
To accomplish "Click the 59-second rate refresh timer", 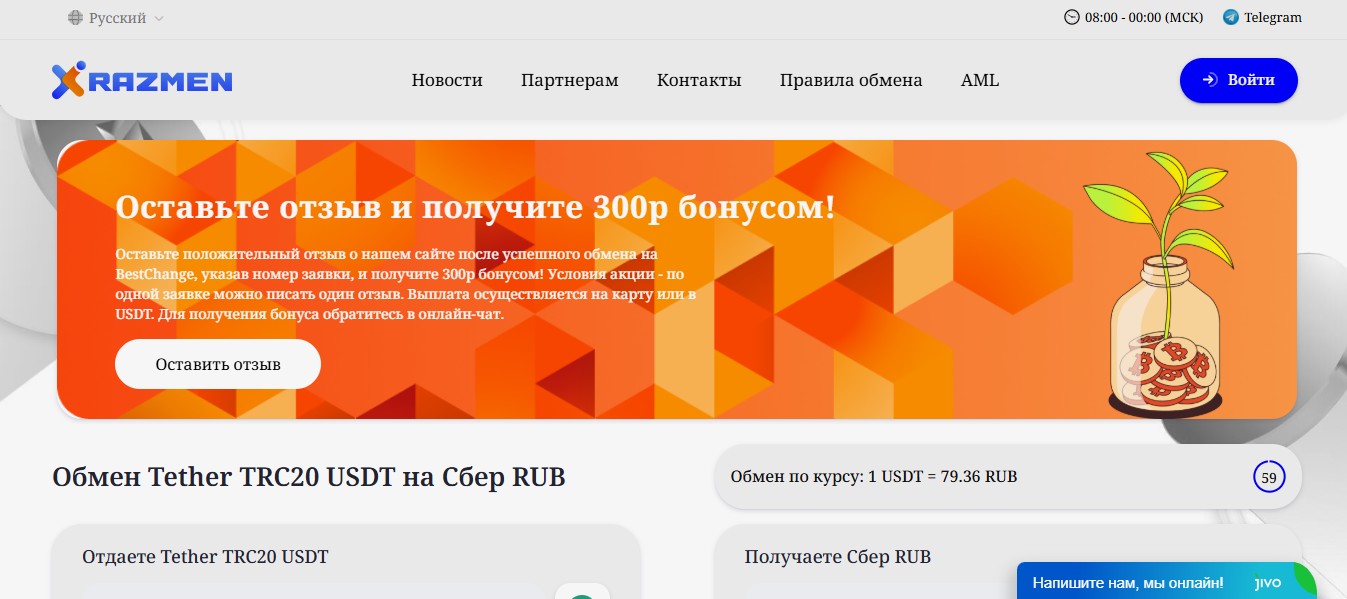I will pos(1269,478).
